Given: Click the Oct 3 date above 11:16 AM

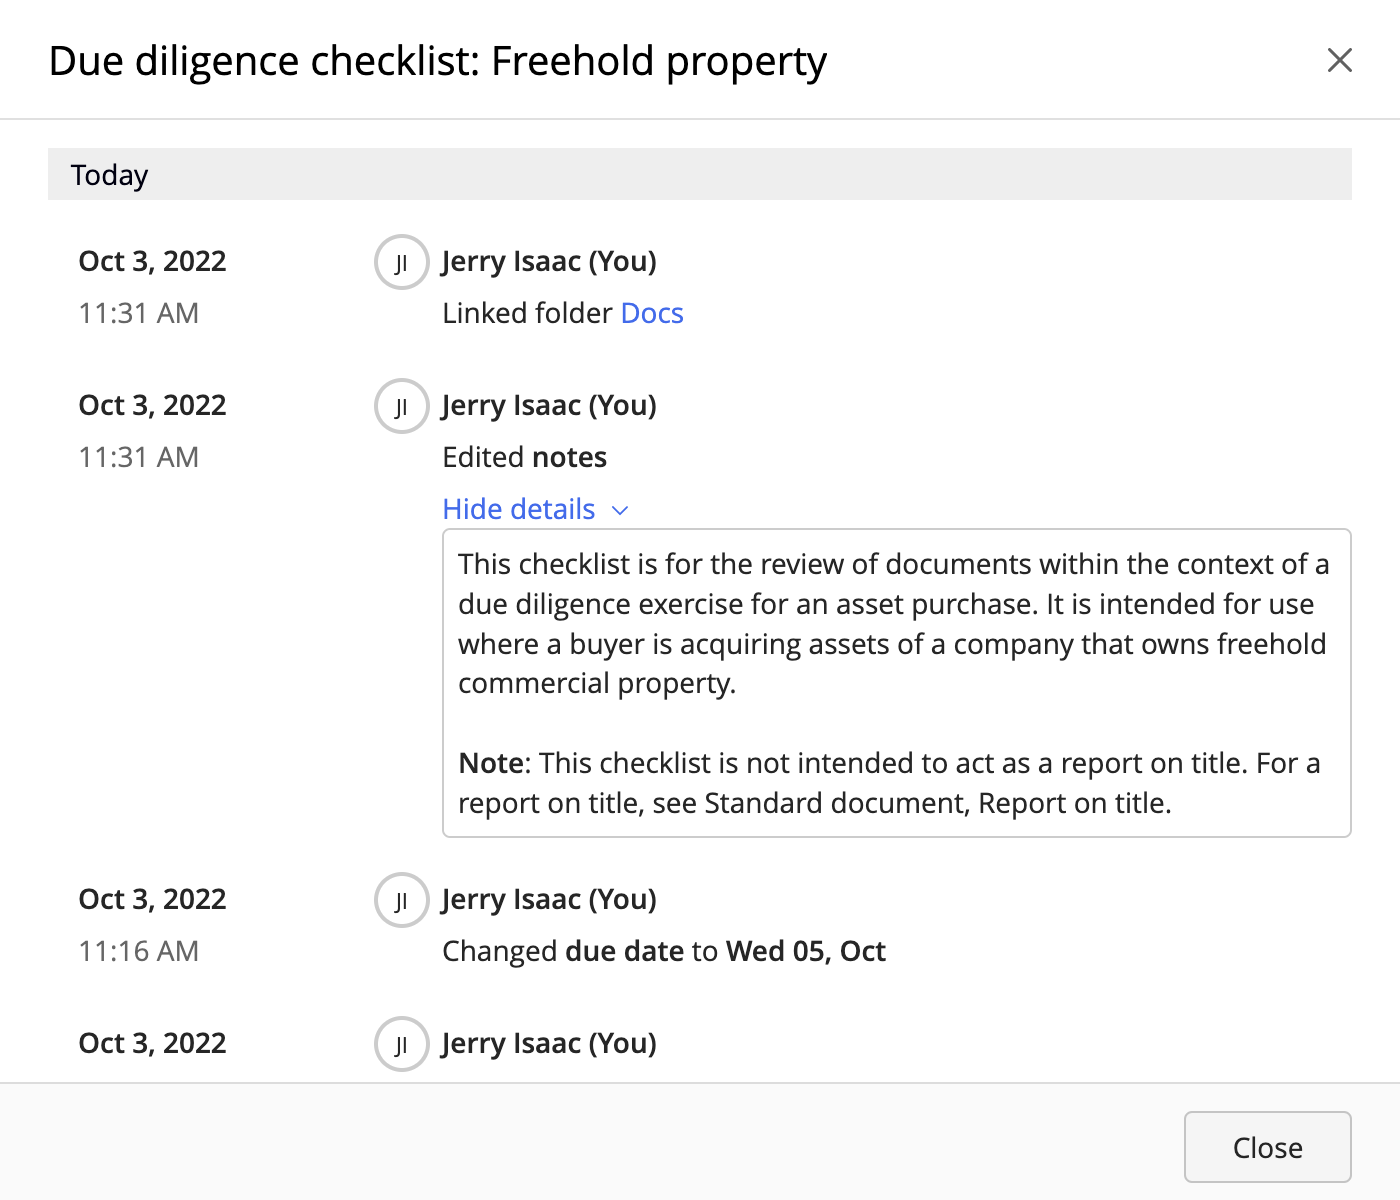Looking at the screenshot, I should tap(153, 899).
